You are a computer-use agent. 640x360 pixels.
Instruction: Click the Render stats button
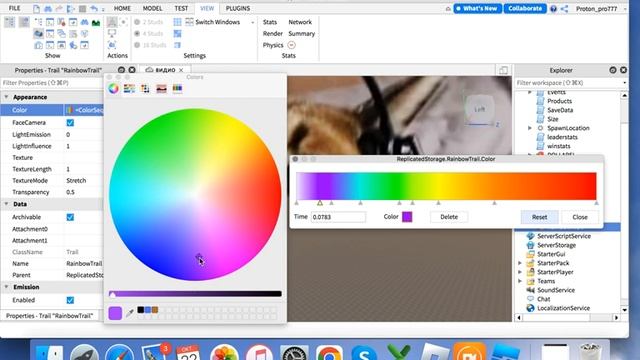click(x=273, y=33)
